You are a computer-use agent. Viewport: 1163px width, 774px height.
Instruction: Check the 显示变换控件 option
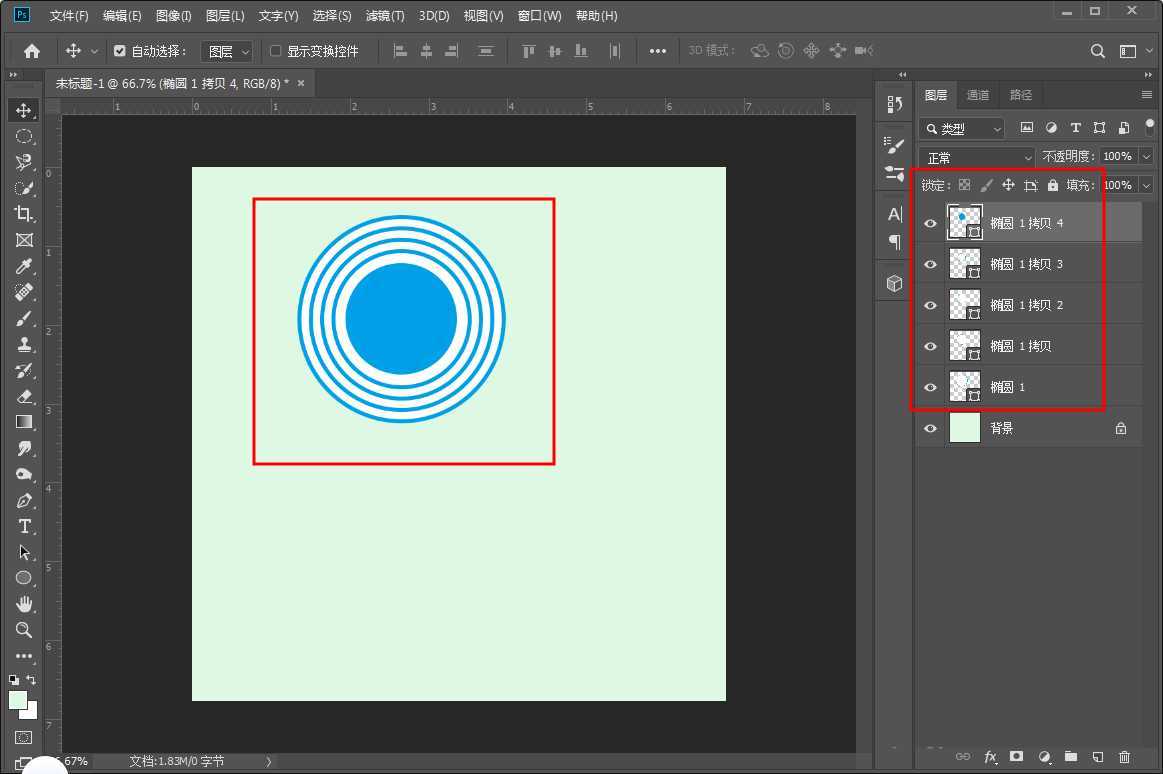pos(276,51)
